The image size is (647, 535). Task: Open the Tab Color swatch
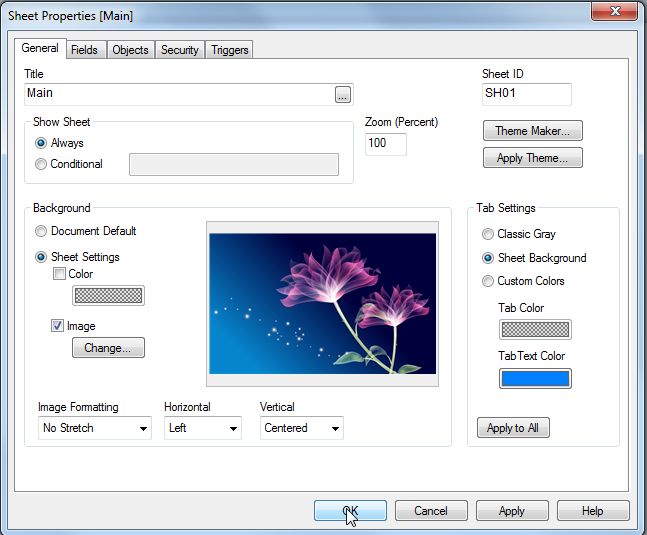point(535,330)
